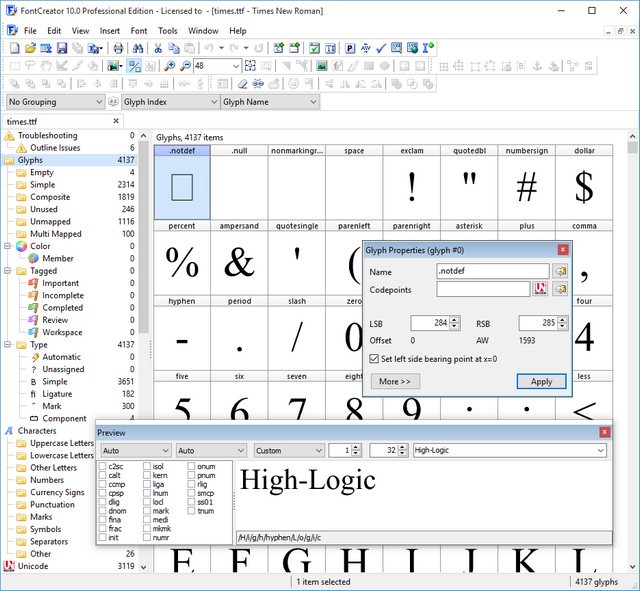Click the Unicode icon next to Codepoints field

pos(541,289)
